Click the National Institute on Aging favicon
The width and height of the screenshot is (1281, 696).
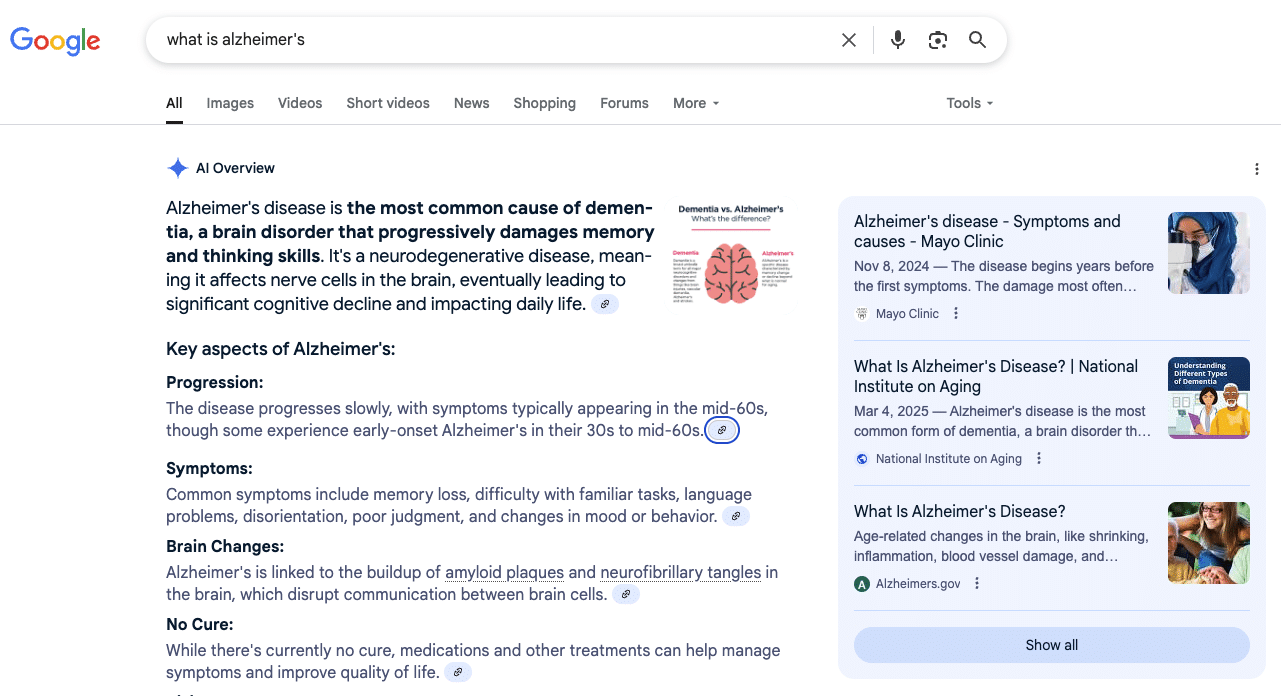tap(862, 459)
